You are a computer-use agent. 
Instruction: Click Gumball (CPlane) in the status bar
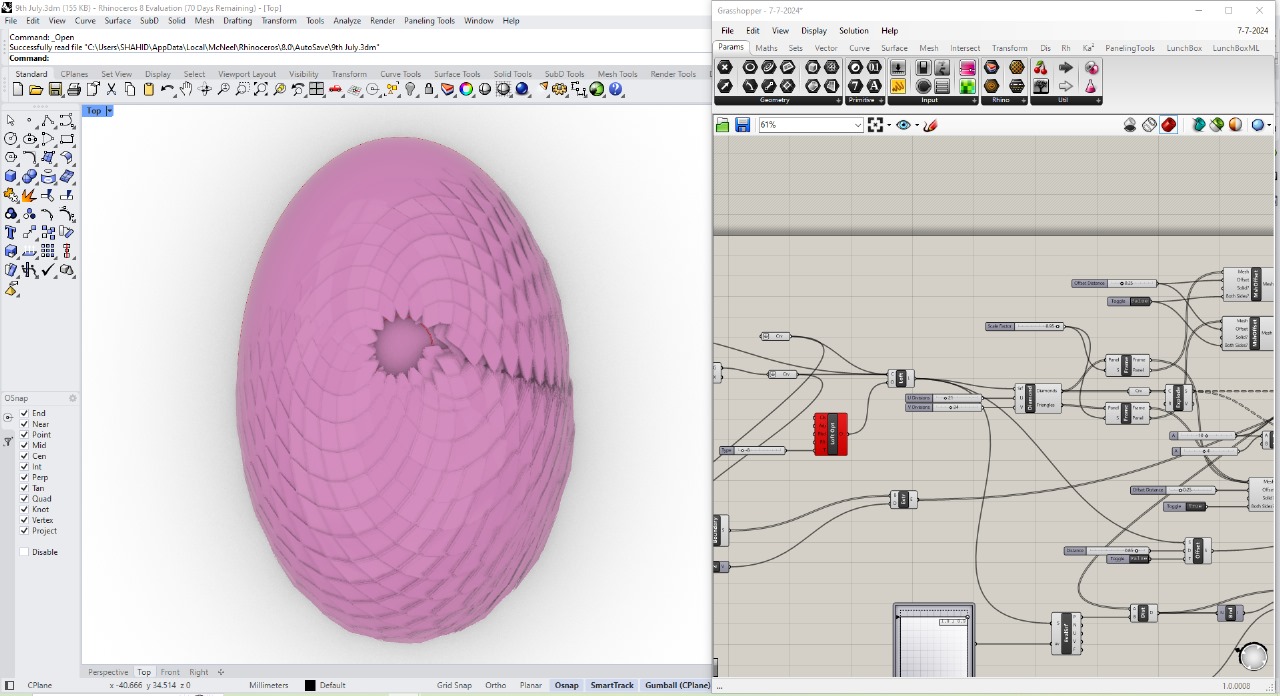(677, 685)
